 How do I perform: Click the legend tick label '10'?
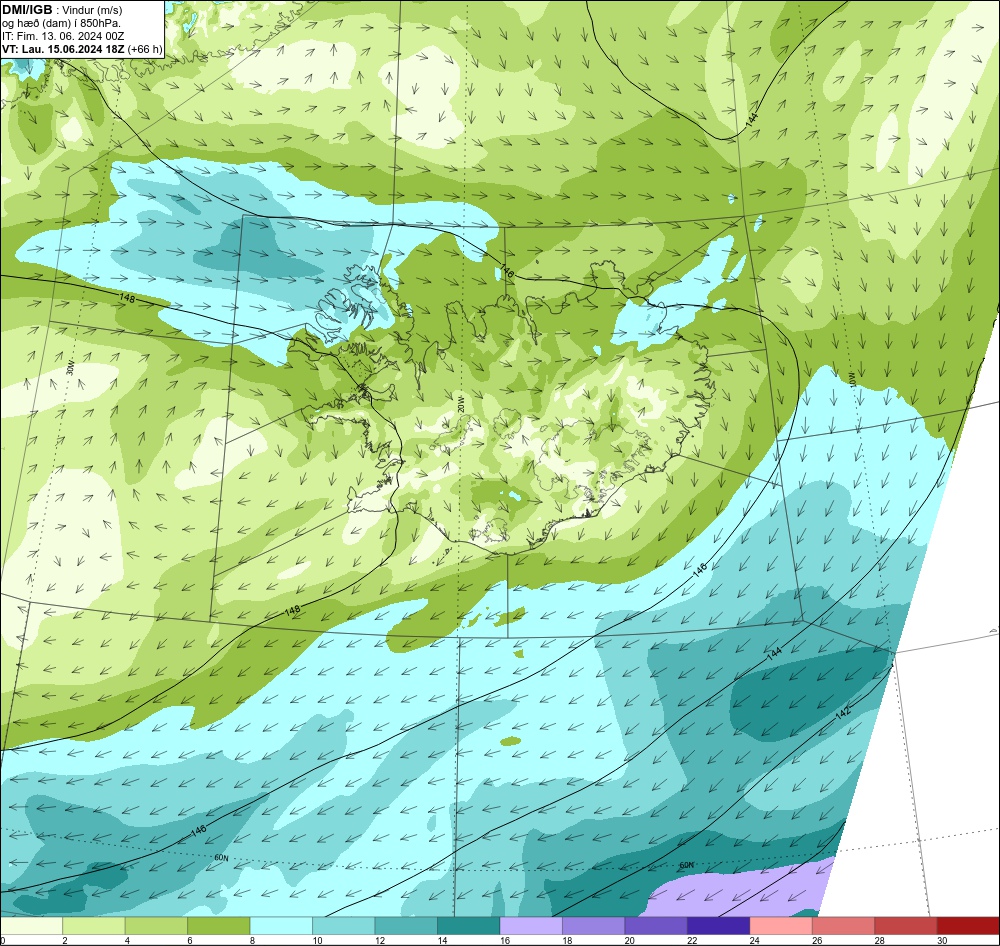[317, 940]
